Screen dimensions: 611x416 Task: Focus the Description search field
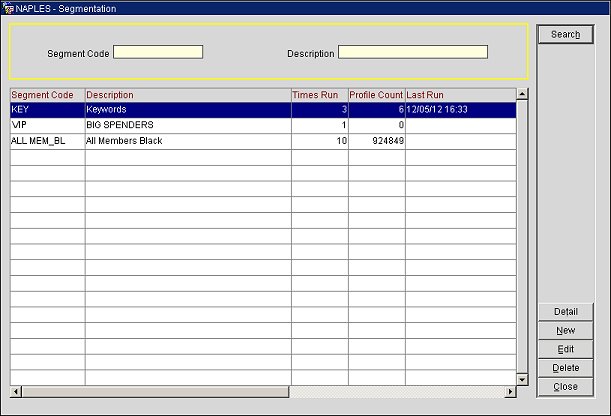(x=412, y=52)
